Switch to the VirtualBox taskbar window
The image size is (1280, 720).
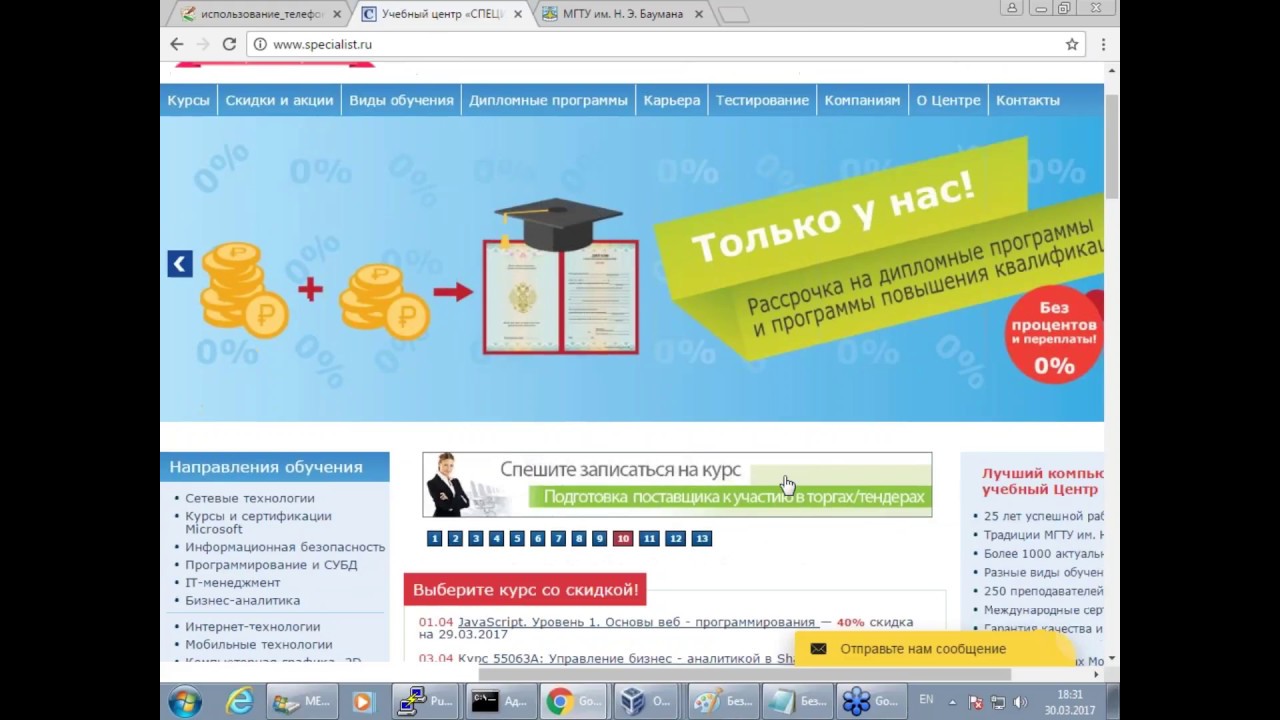(647, 702)
